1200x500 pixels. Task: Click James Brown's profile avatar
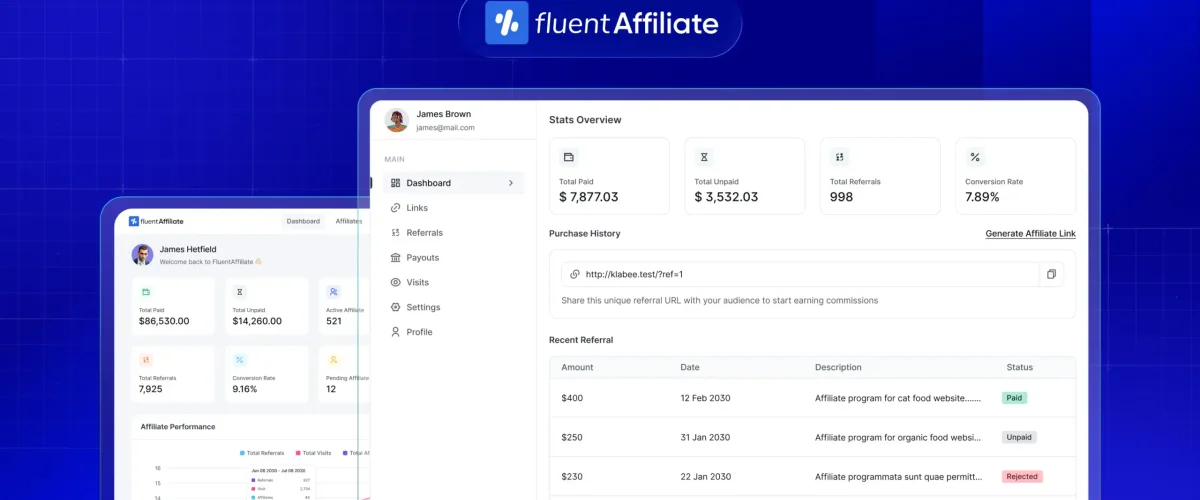point(397,120)
